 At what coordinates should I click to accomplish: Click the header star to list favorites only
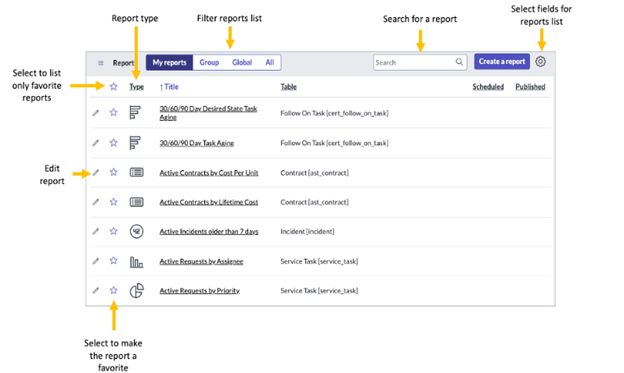coord(113,86)
